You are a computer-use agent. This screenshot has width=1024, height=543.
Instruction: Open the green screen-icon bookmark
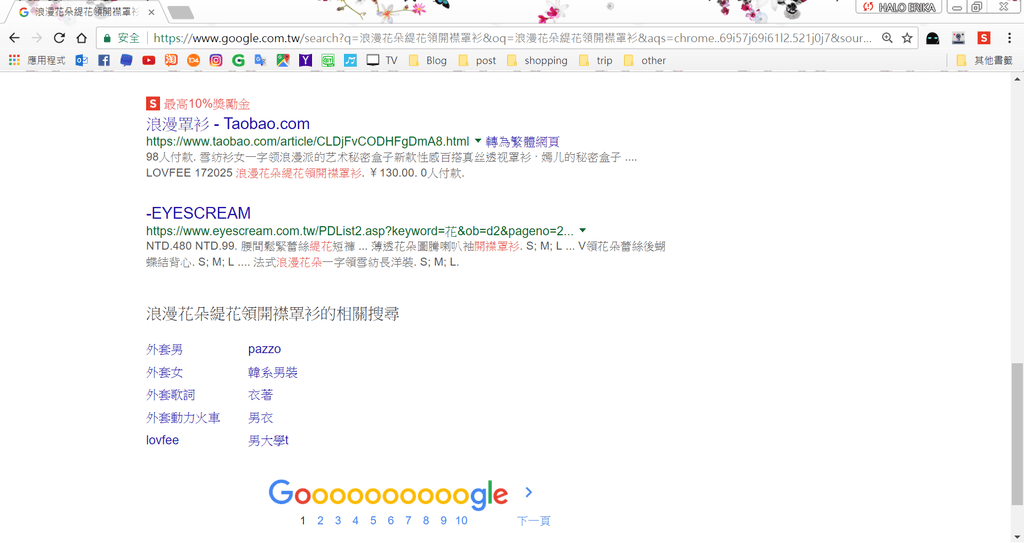328,60
